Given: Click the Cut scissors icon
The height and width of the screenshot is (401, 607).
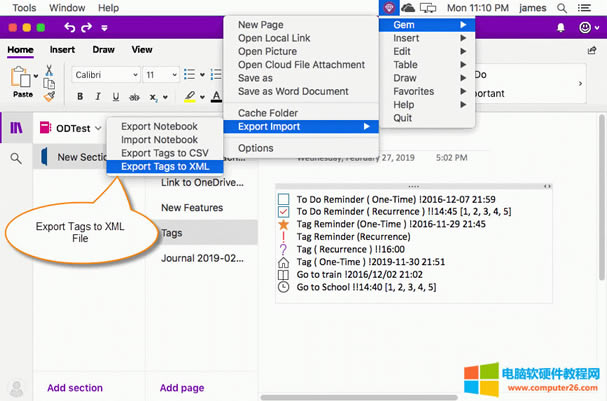Looking at the screenshot, I should pos(49,70).
